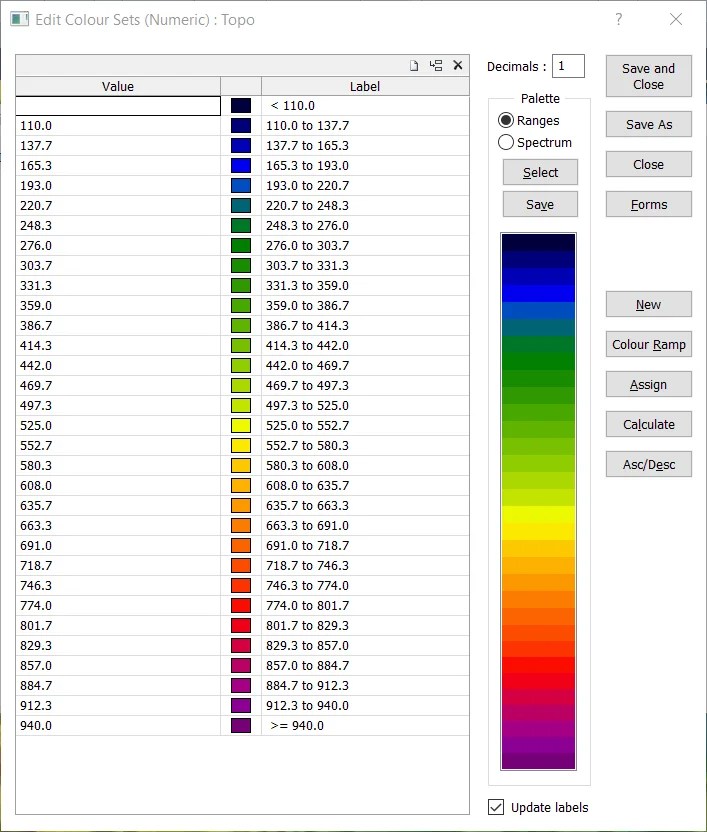Click label '< 110.0'
This screenshot has height=832, width=707.
(x=292, y=106)
